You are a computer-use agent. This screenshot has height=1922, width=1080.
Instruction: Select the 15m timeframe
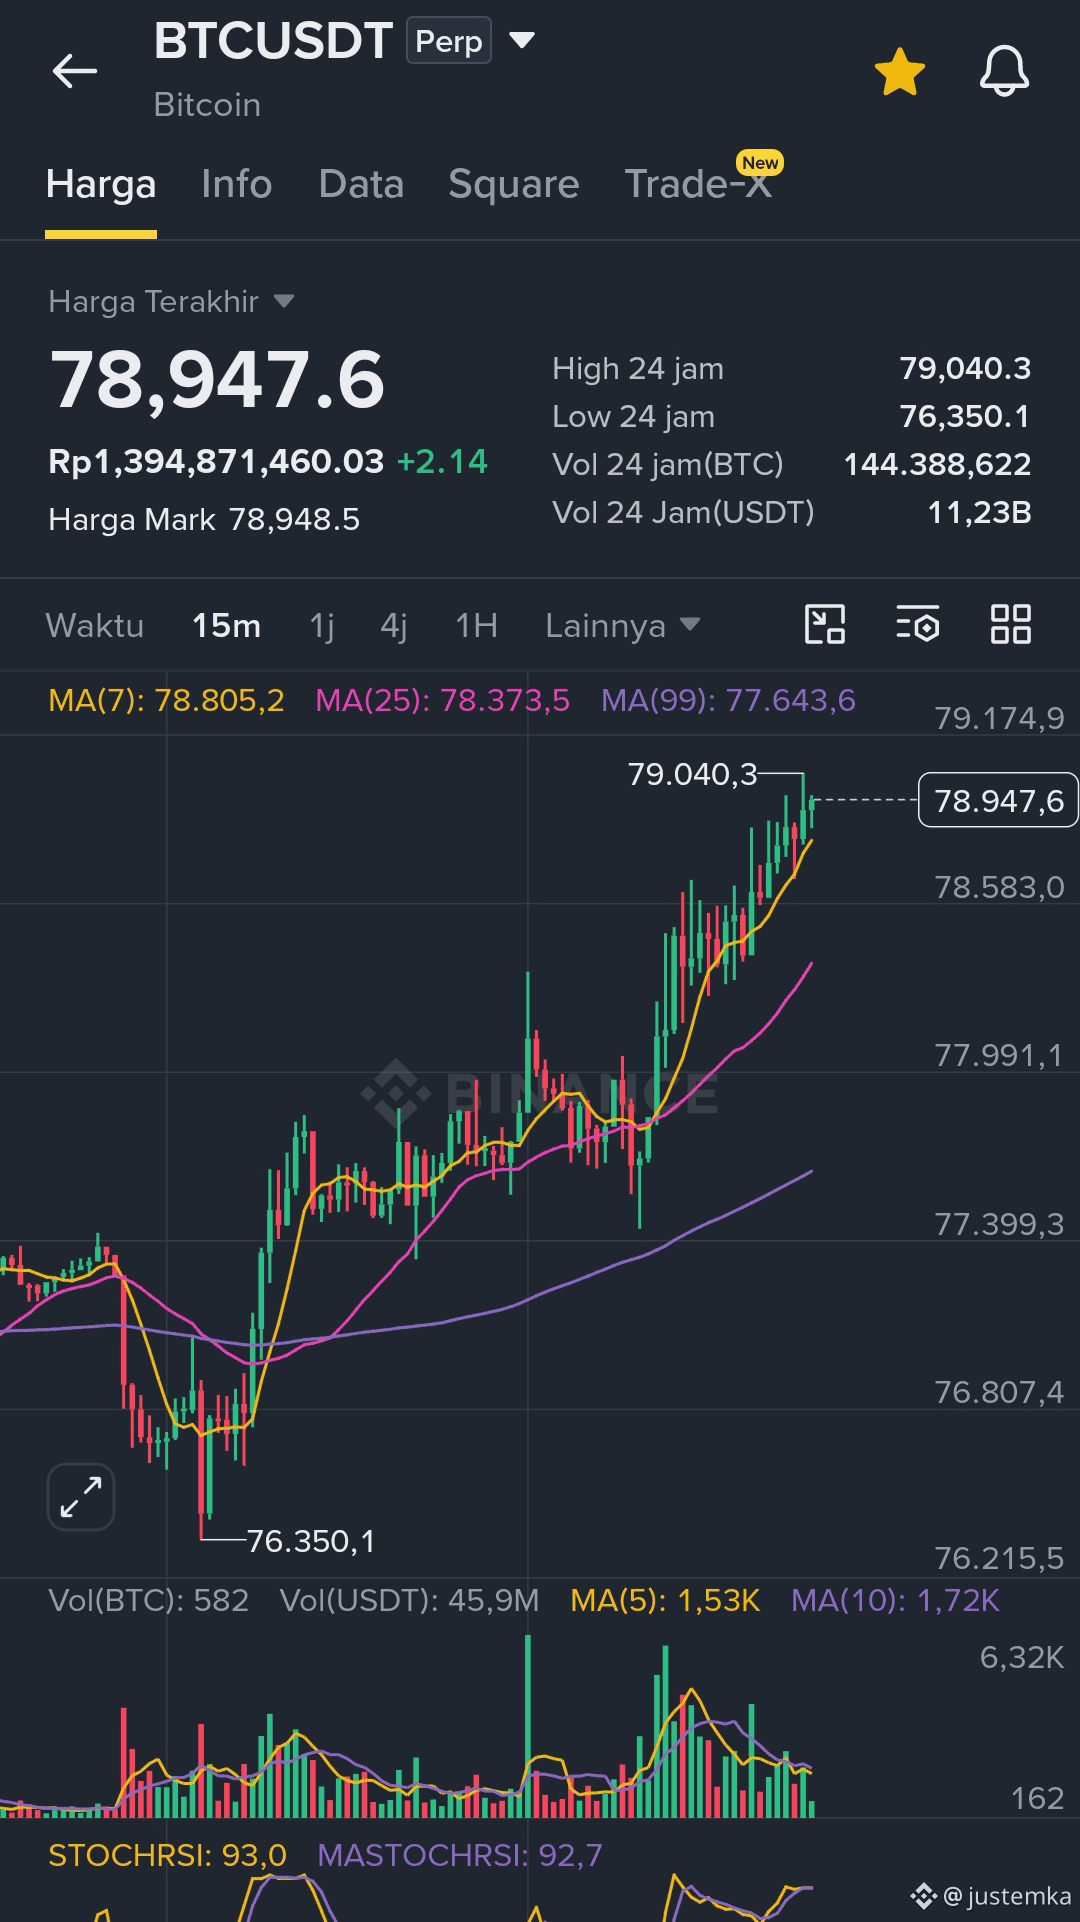[227, 626]
